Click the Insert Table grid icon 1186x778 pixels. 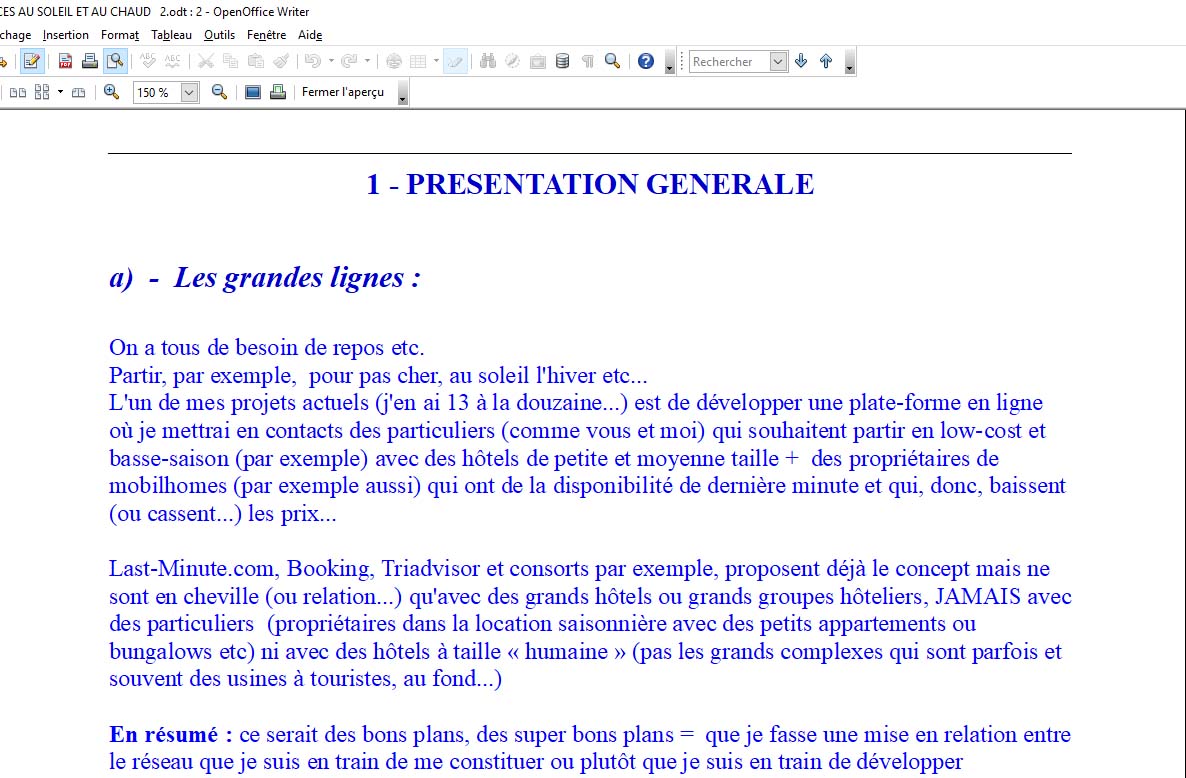click(x=418, y=61)
